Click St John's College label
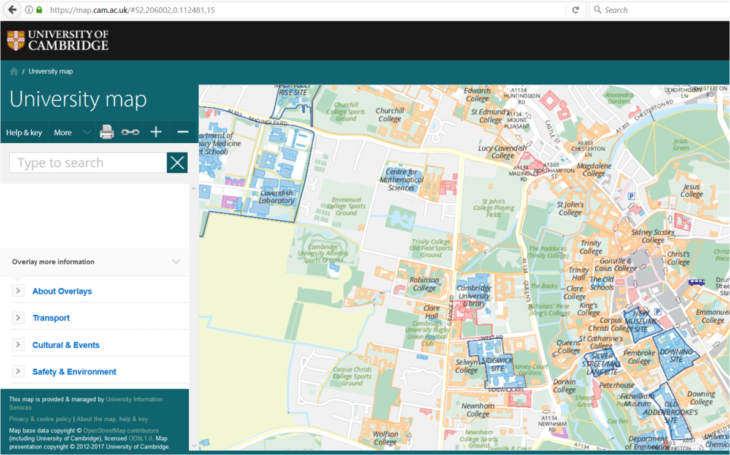 click(570, 208)
